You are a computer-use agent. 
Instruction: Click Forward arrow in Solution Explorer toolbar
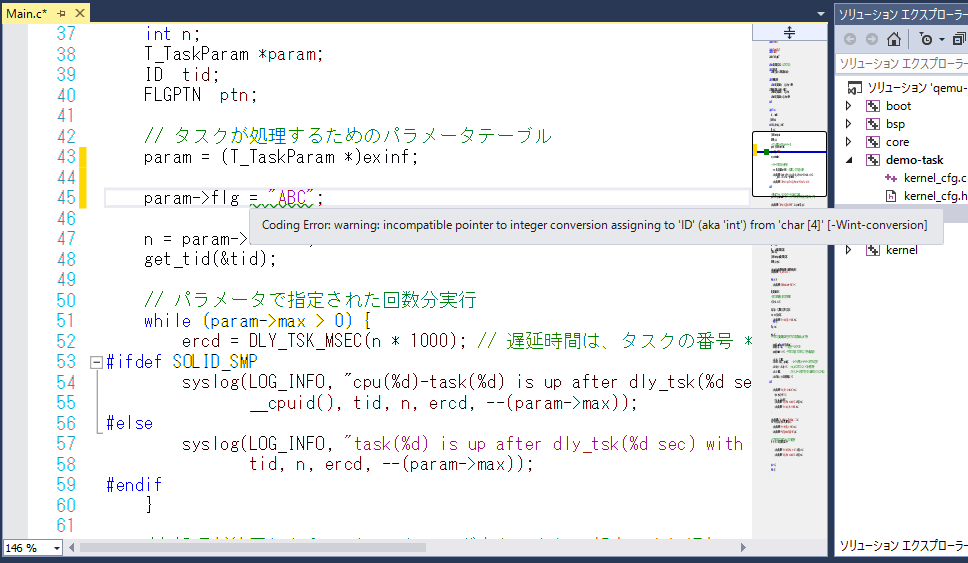(x=871, y=39)
